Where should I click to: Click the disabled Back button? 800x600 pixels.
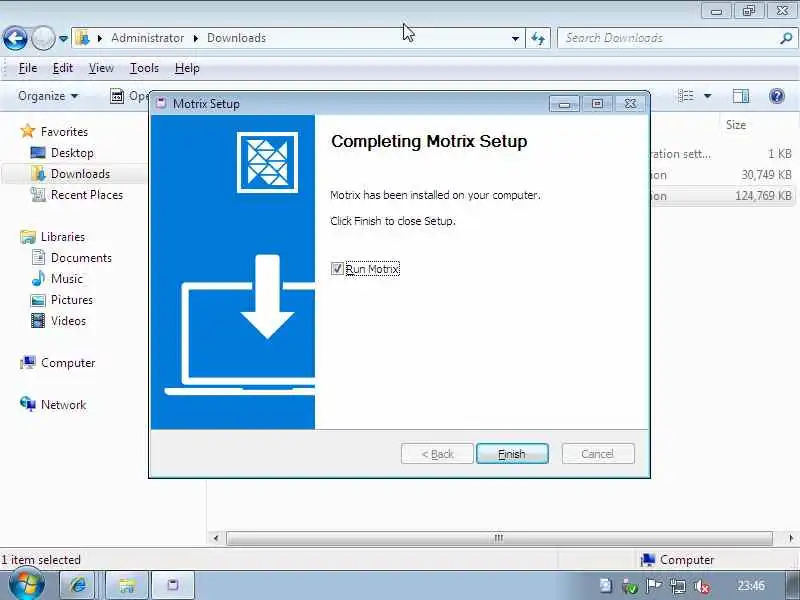437,454
